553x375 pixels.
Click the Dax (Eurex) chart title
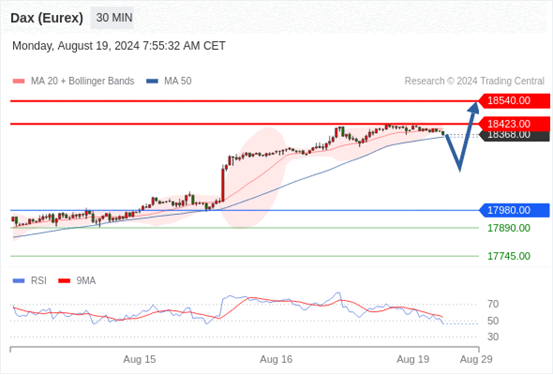(x=47, y=18)
